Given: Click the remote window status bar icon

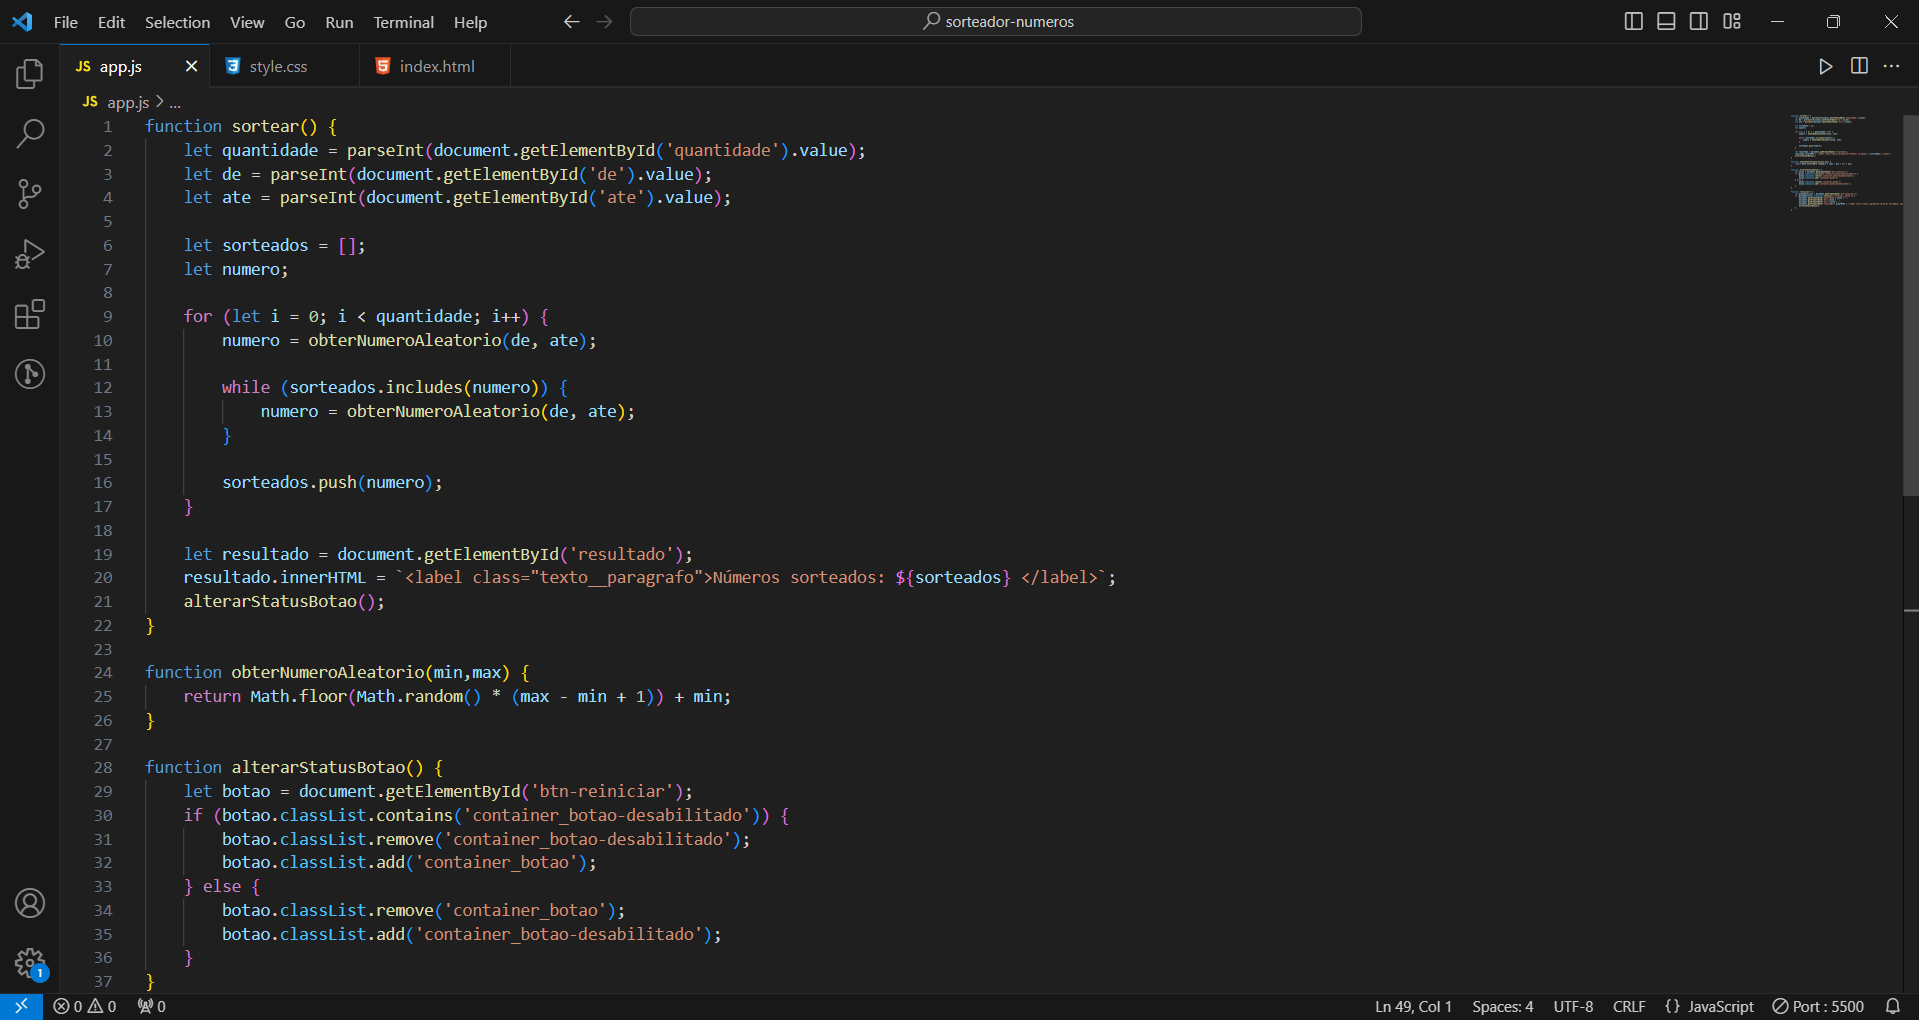Looking at the screenshot, I should click(x=21, y=1006).
